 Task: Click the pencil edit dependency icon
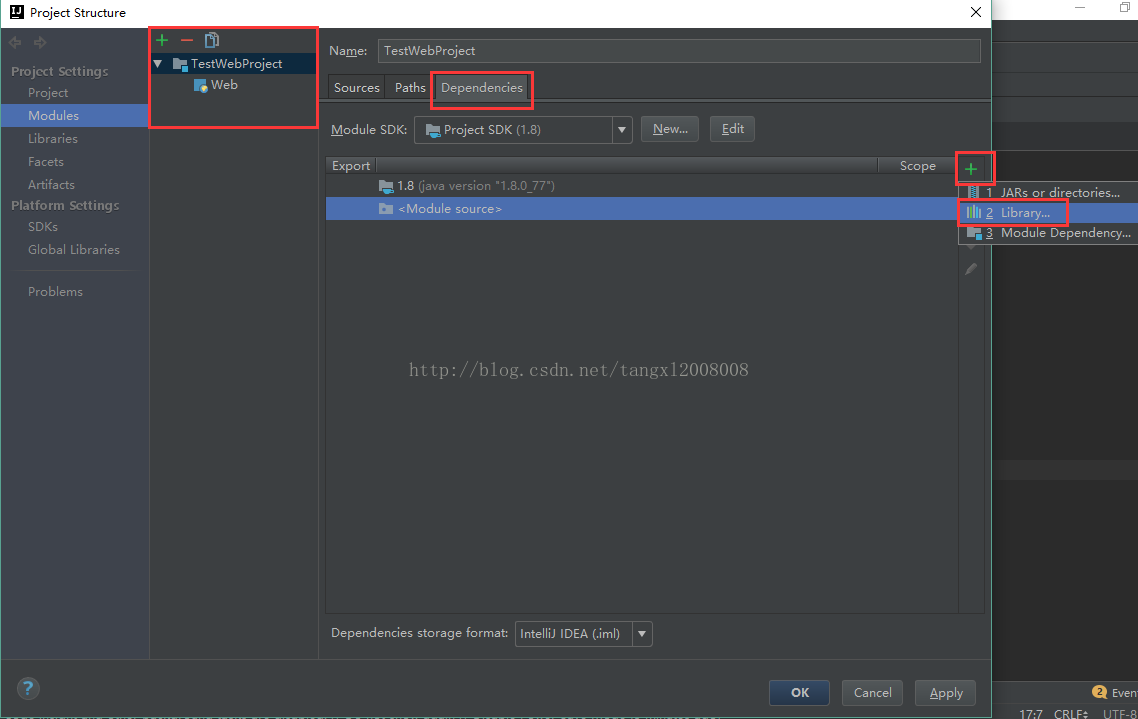click(971, 269)
